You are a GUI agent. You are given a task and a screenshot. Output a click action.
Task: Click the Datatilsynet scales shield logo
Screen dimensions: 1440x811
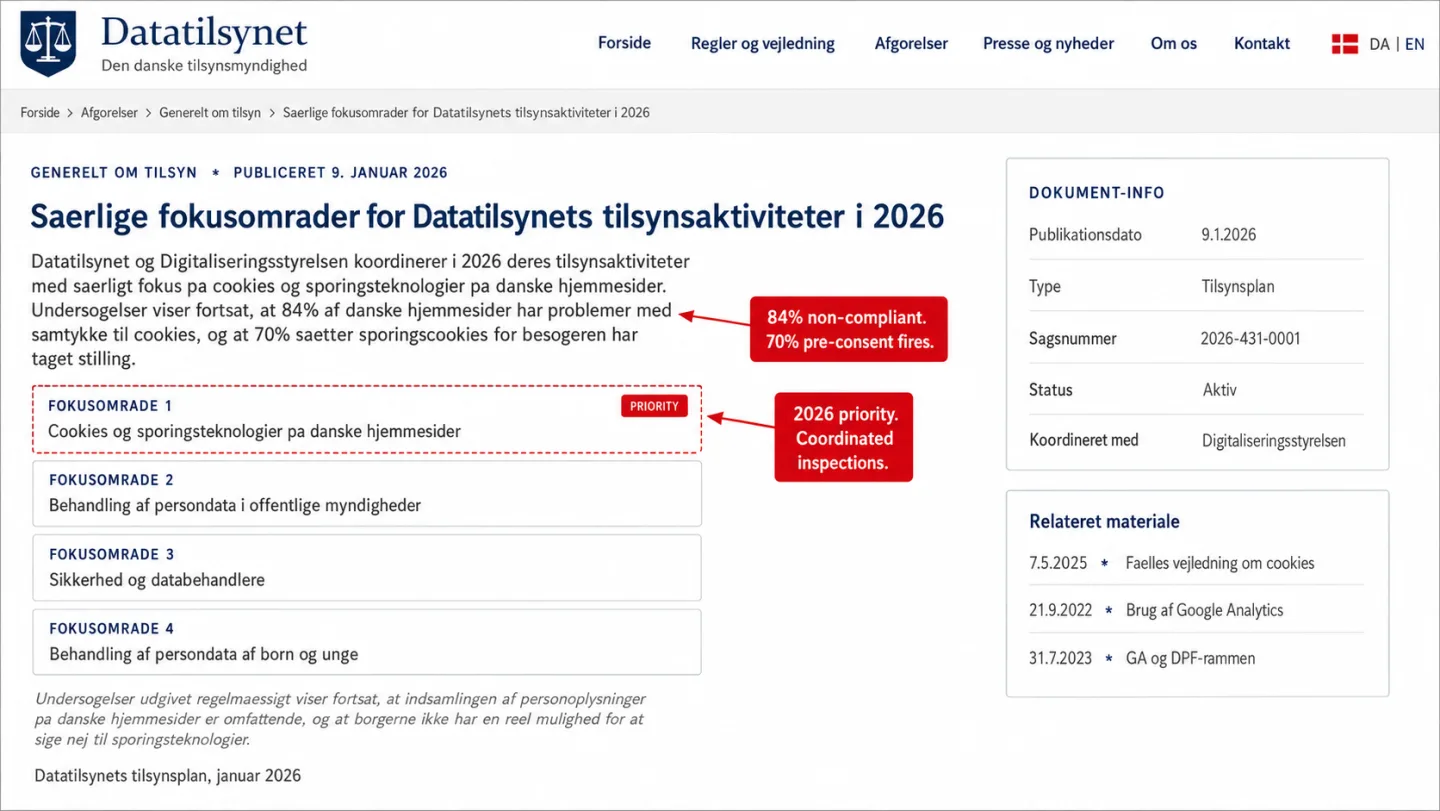[48, 43]
